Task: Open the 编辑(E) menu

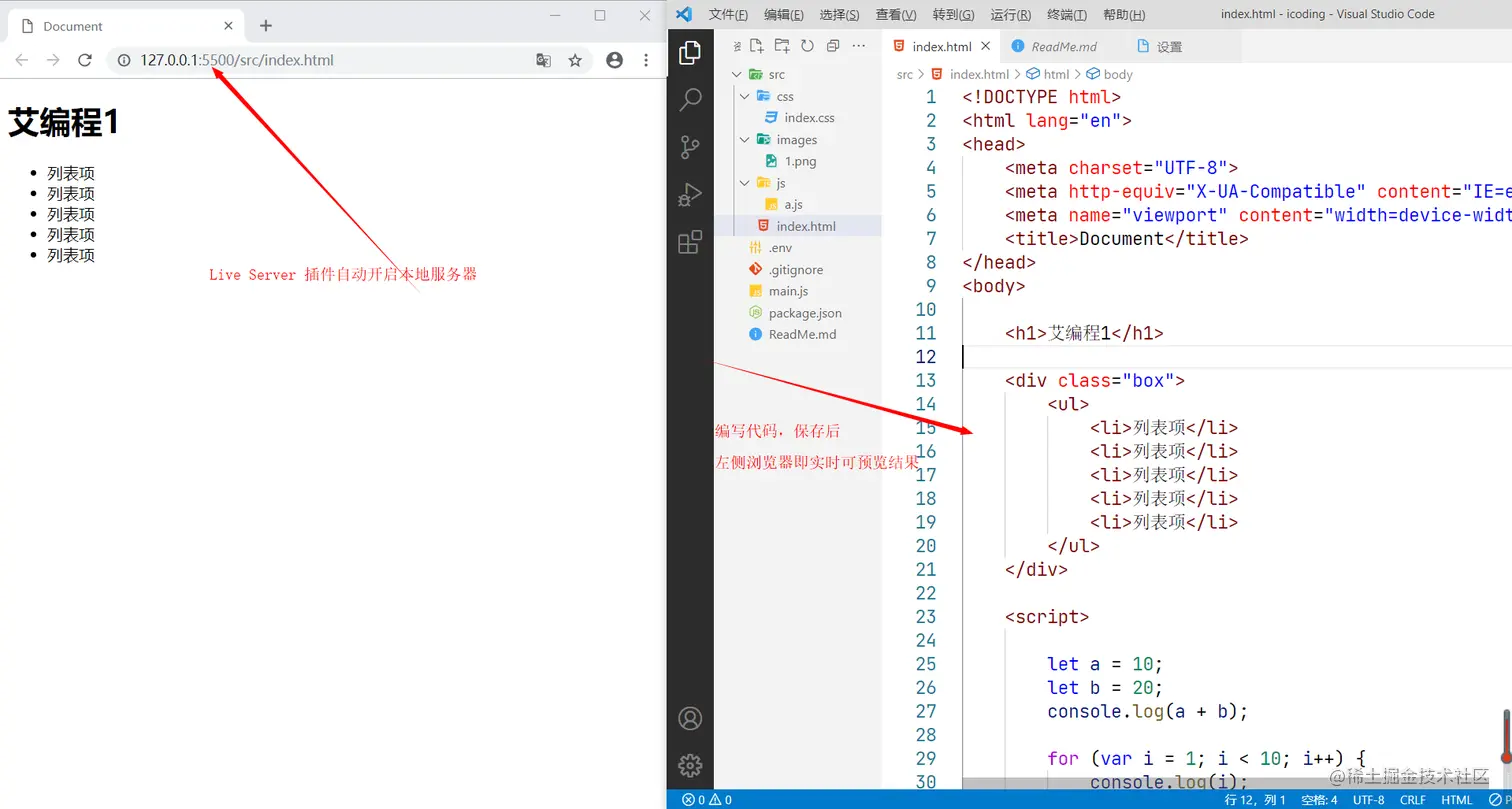Action: point(784,14)
